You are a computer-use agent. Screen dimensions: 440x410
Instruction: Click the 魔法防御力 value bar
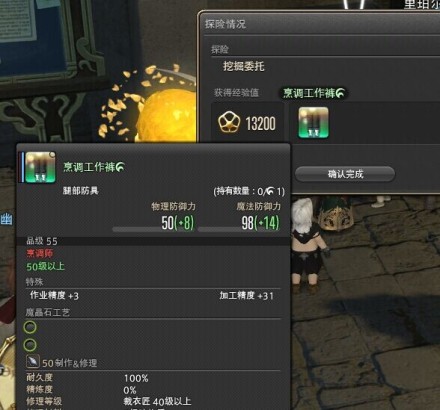click(239, 229)
